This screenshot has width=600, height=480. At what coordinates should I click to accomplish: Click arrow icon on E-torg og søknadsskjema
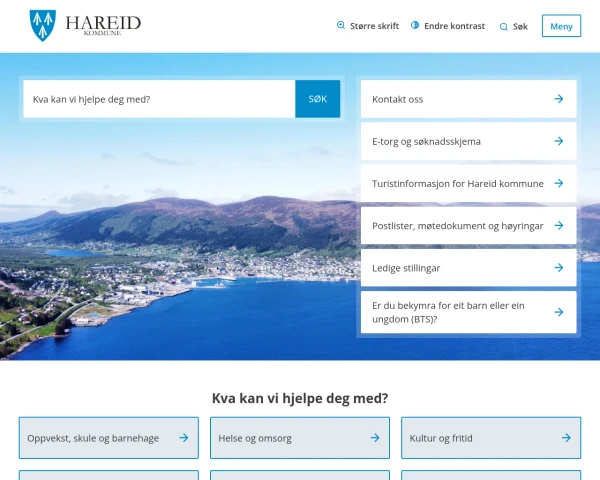tap(559, 141)
